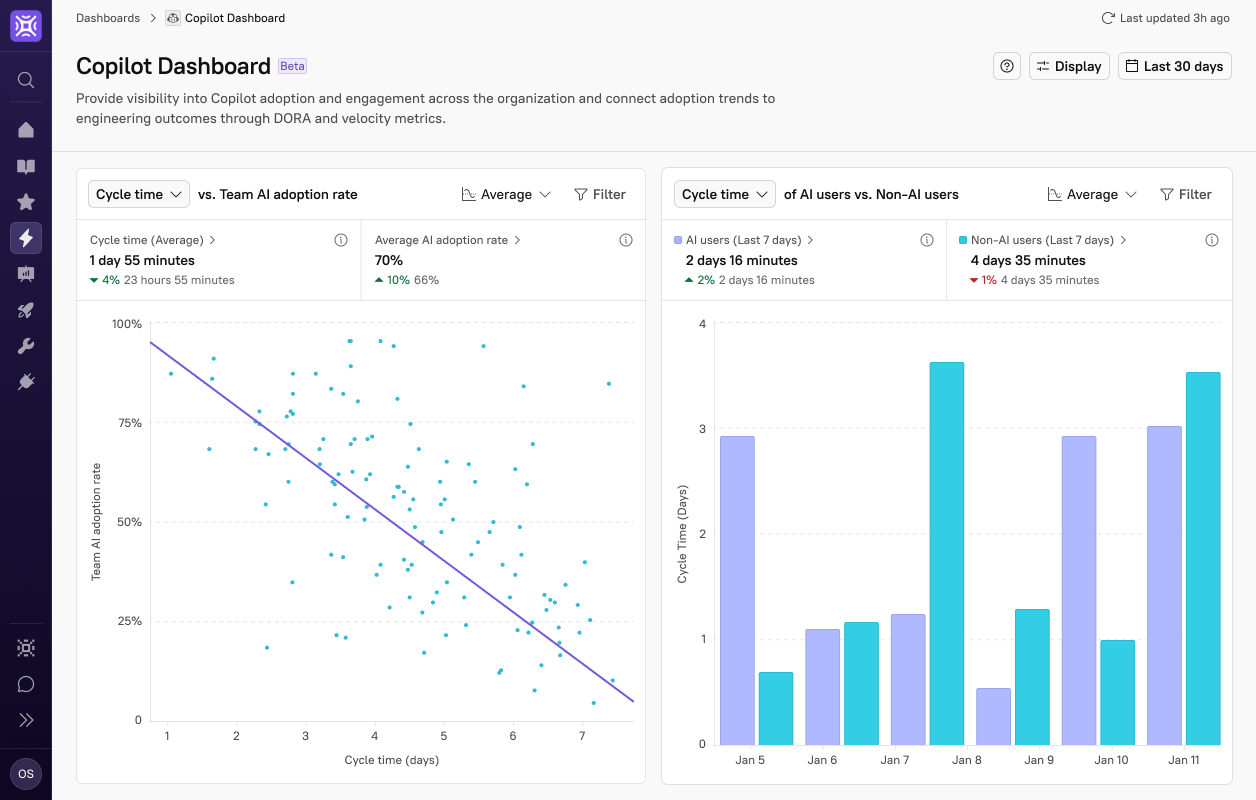Click the OS avatar at sidebar bottom

click(x=25, y=773)
